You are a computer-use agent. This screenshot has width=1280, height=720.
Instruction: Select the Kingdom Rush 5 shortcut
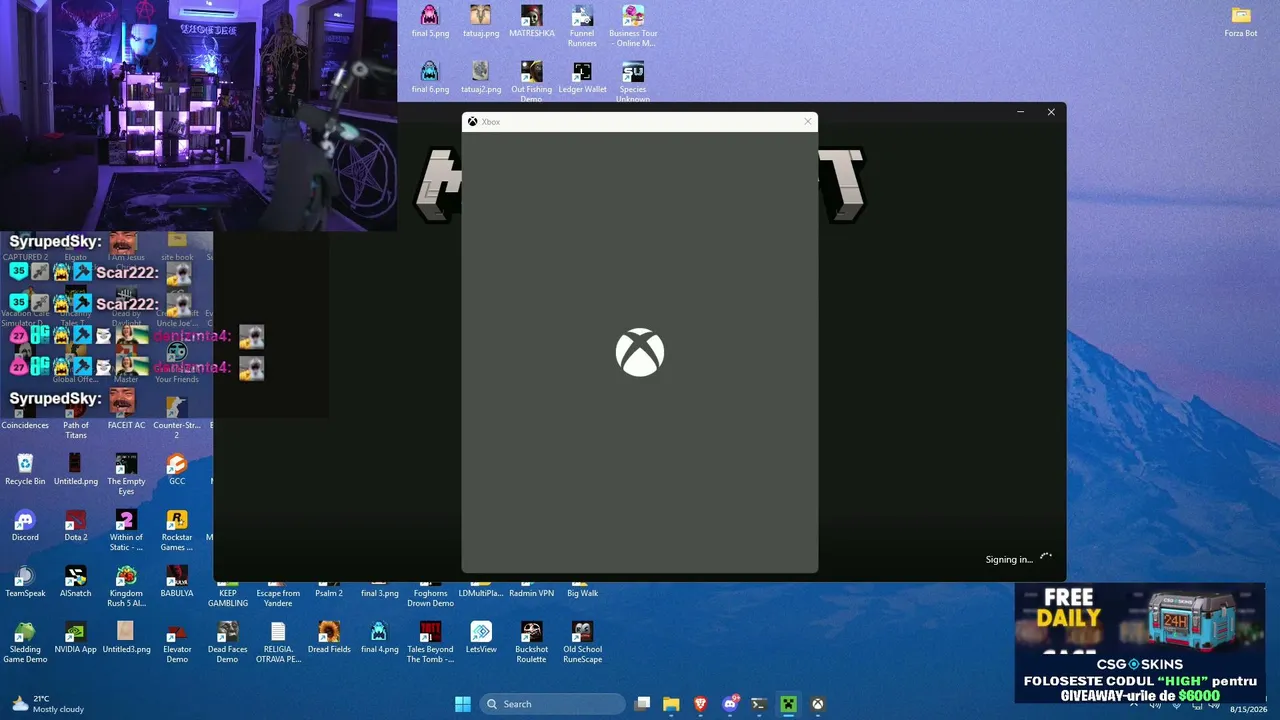127,586
